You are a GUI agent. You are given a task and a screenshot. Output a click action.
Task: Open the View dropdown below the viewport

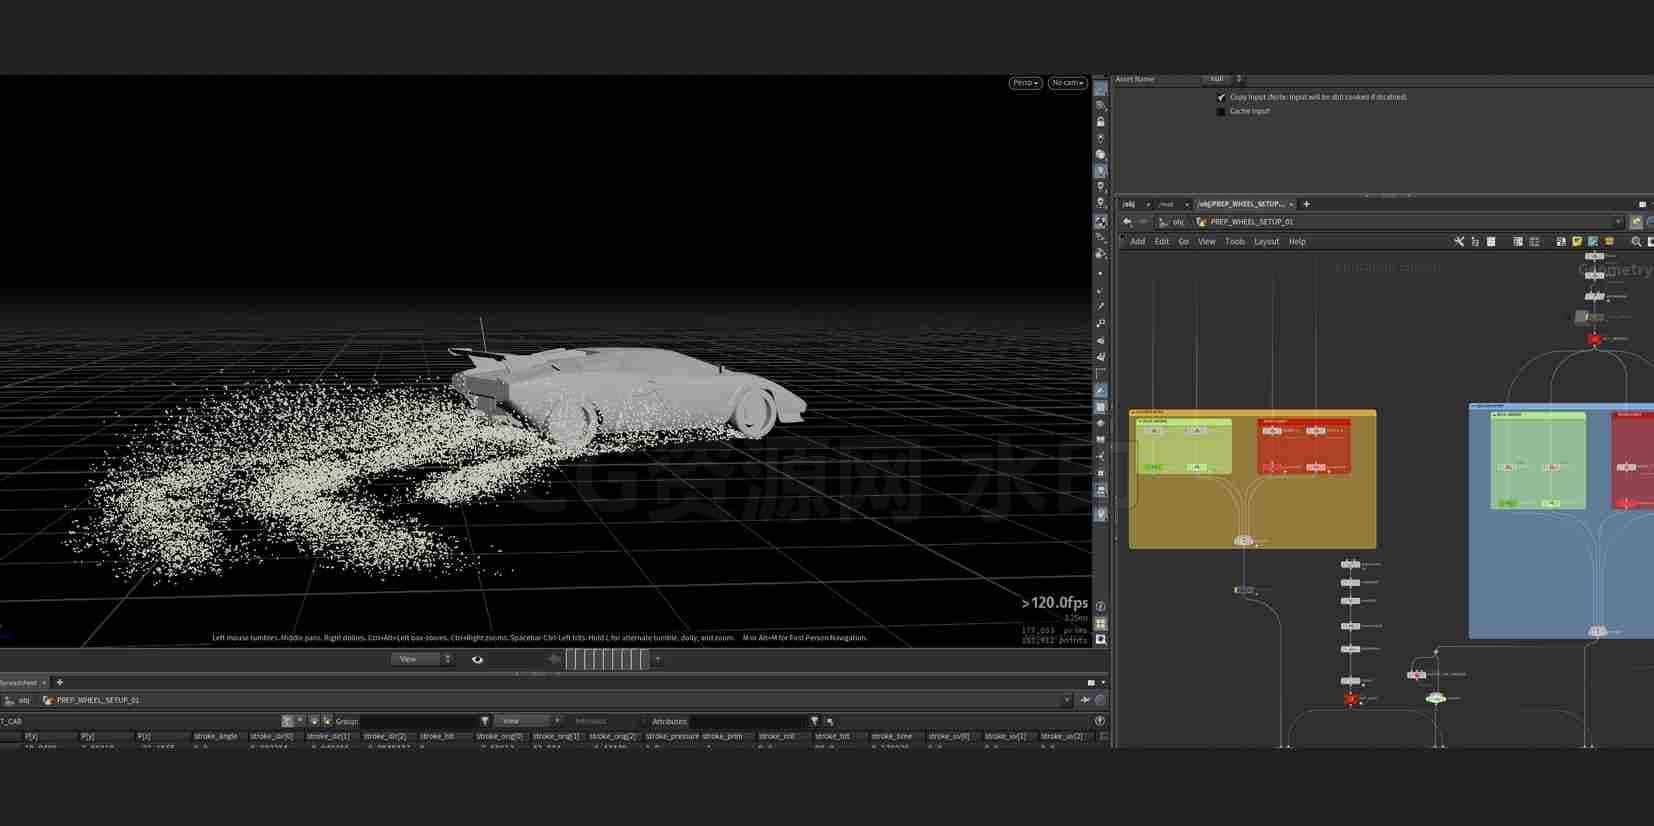tap(421, 659)
